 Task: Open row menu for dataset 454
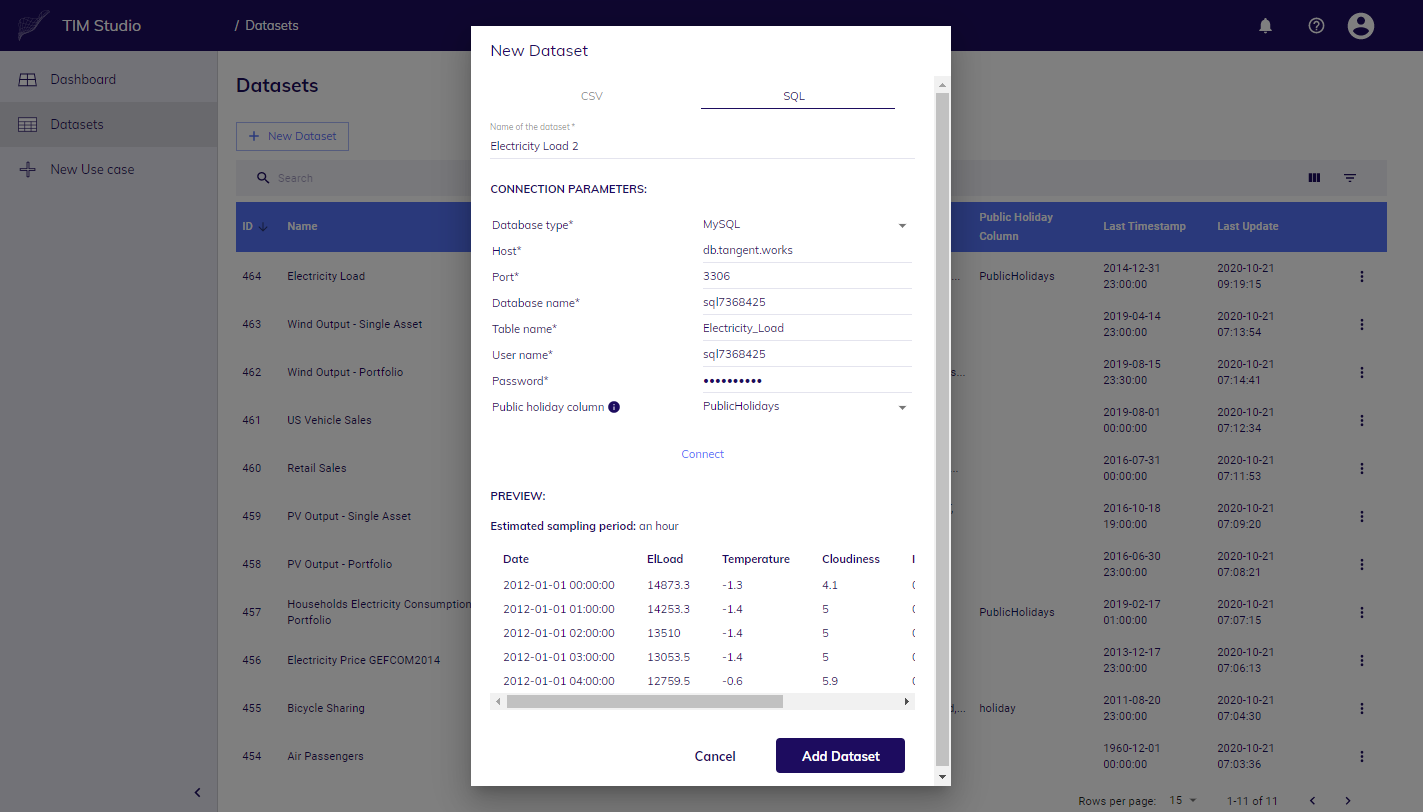click(x=1361, y=757)
